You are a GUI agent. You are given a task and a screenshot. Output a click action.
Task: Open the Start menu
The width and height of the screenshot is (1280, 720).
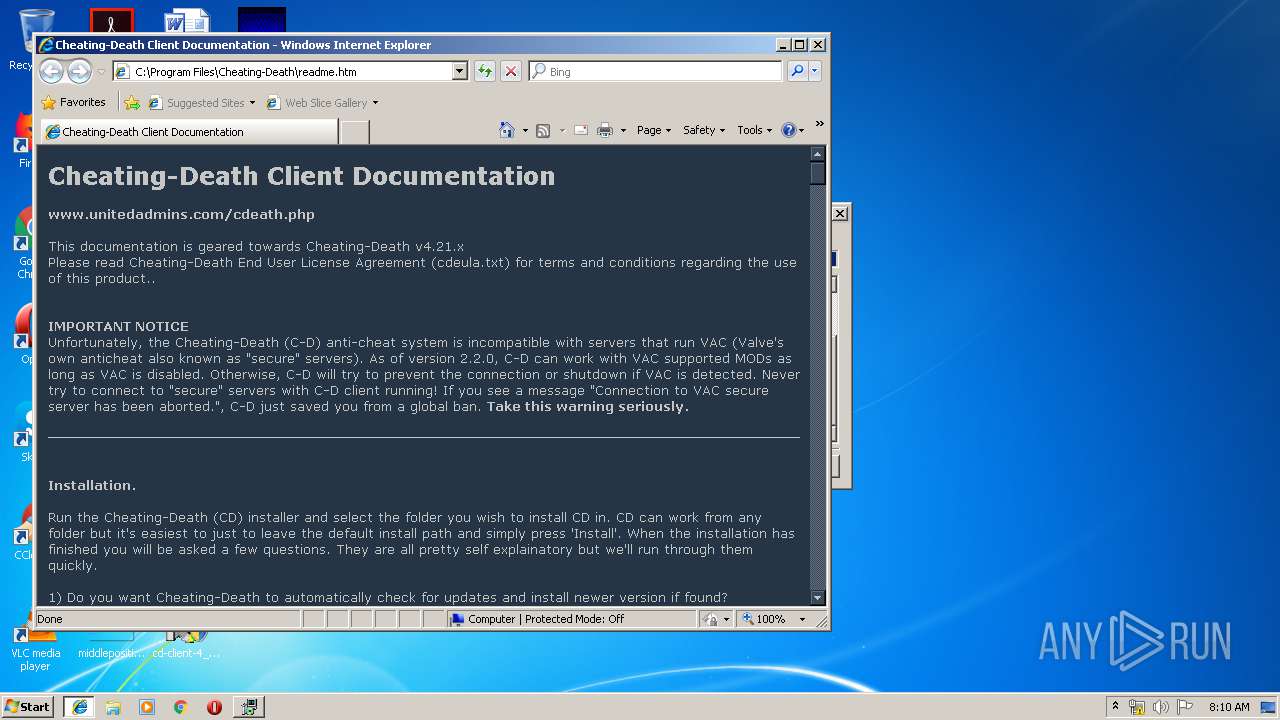click(27, 707)
